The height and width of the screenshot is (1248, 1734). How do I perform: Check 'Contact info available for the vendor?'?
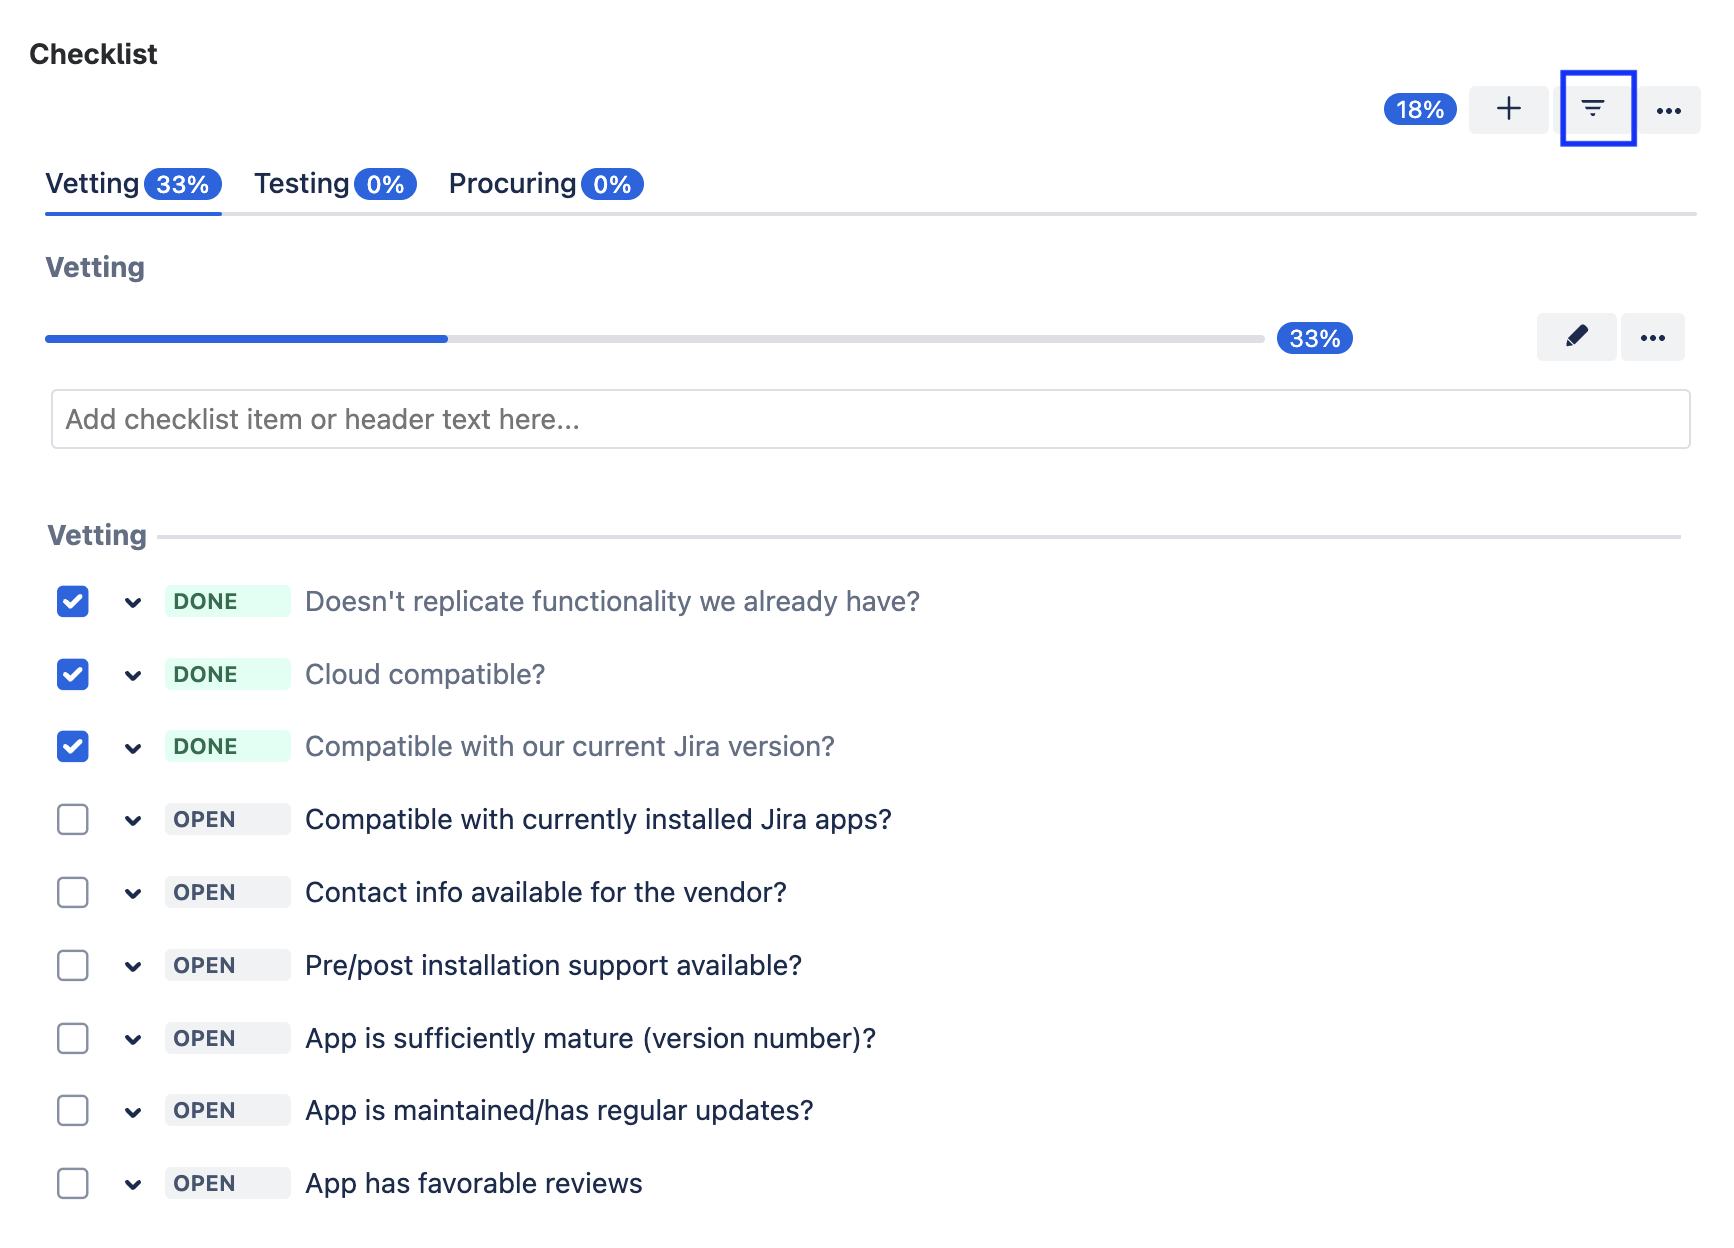pyautogui.click(x=73, y=893)
